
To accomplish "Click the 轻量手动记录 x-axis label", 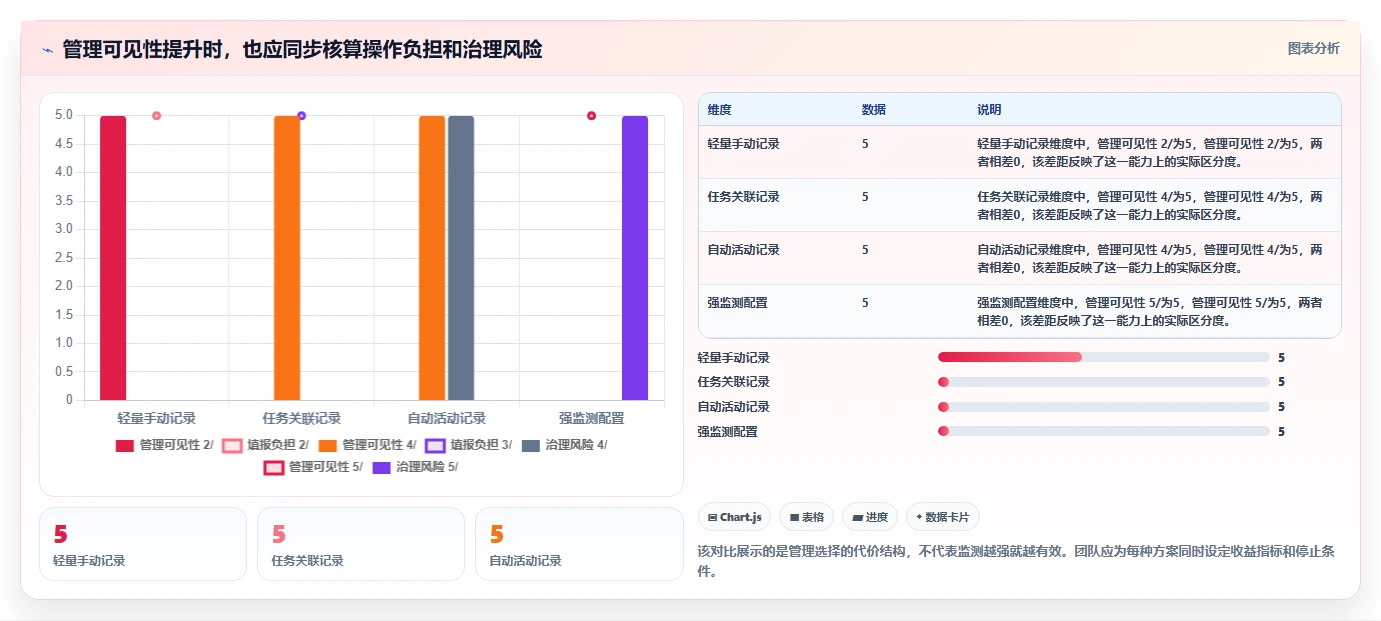I will click(x=157, y=418).
